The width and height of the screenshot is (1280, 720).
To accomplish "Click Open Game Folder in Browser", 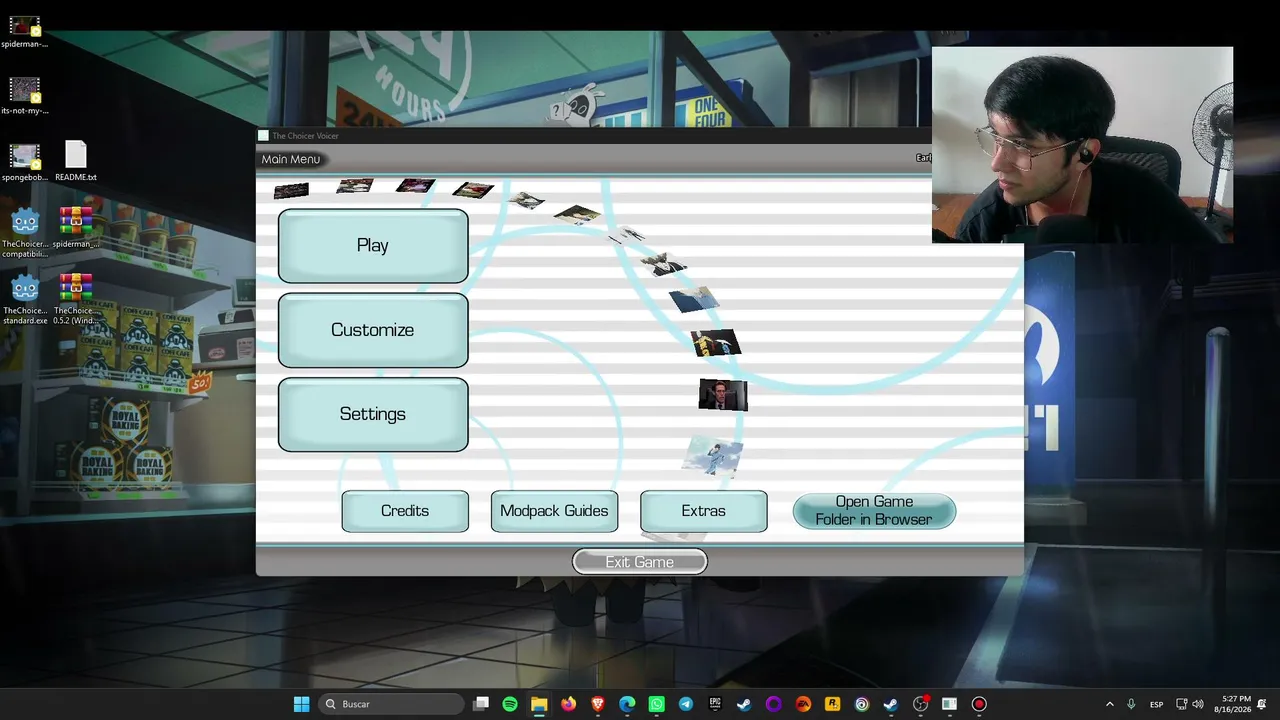I will [874, 511].
